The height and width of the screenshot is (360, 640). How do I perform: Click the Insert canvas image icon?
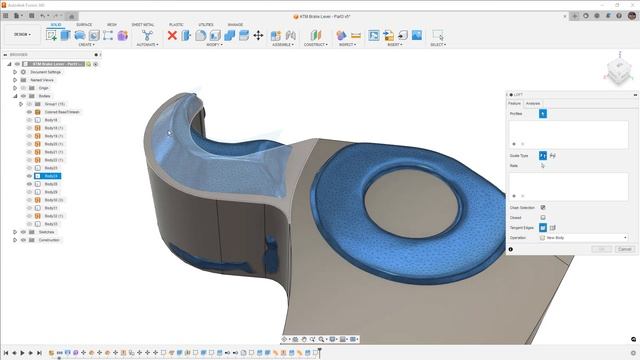[417, 36]
